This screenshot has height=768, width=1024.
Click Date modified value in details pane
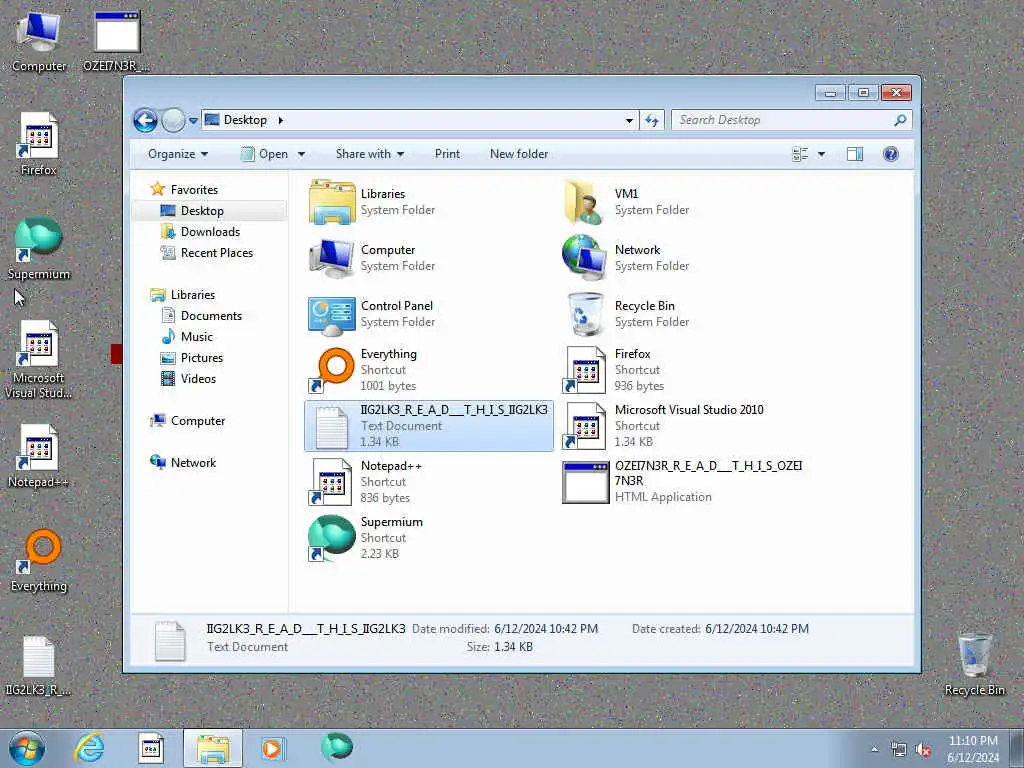coord(546,629)
